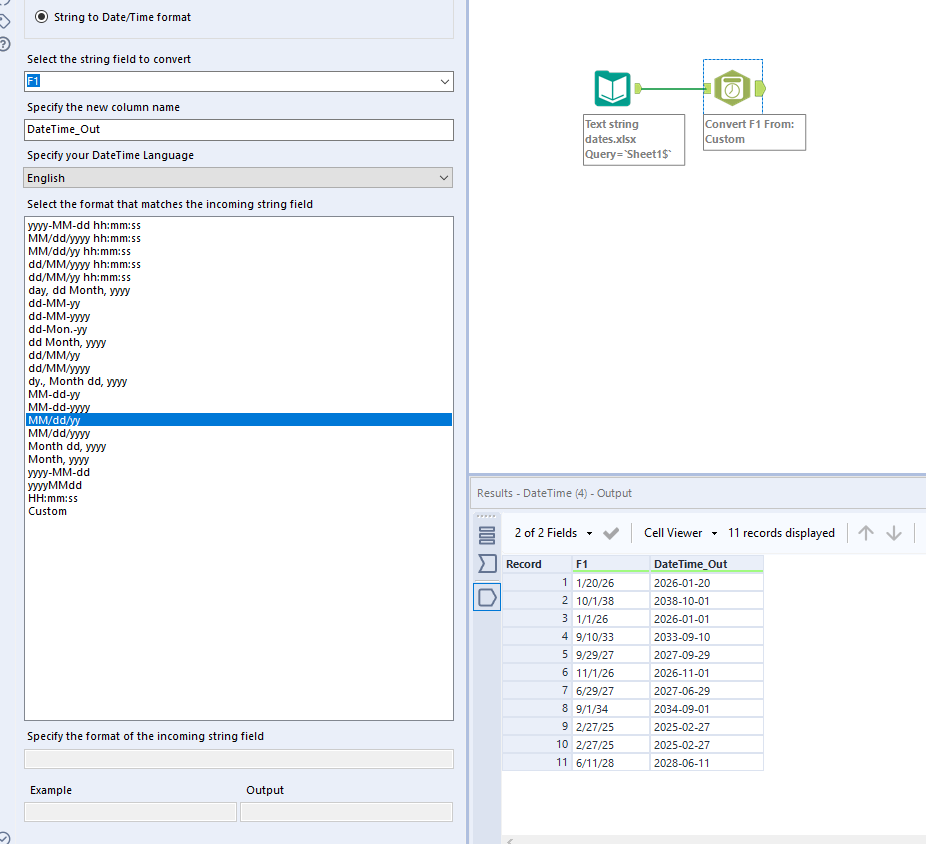The width and height of the screenshot is (926, 844).
Task: Click the DateTime tool with clock icon
Action: 732,90
